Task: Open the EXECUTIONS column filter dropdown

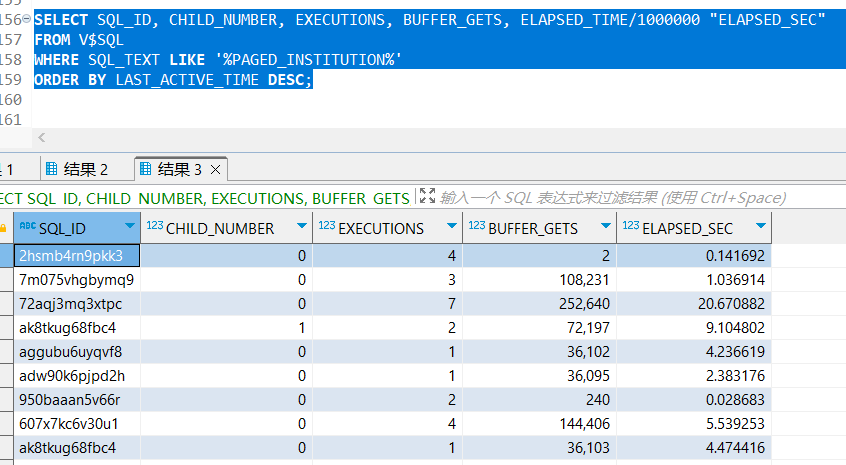Action: [452, 225]
